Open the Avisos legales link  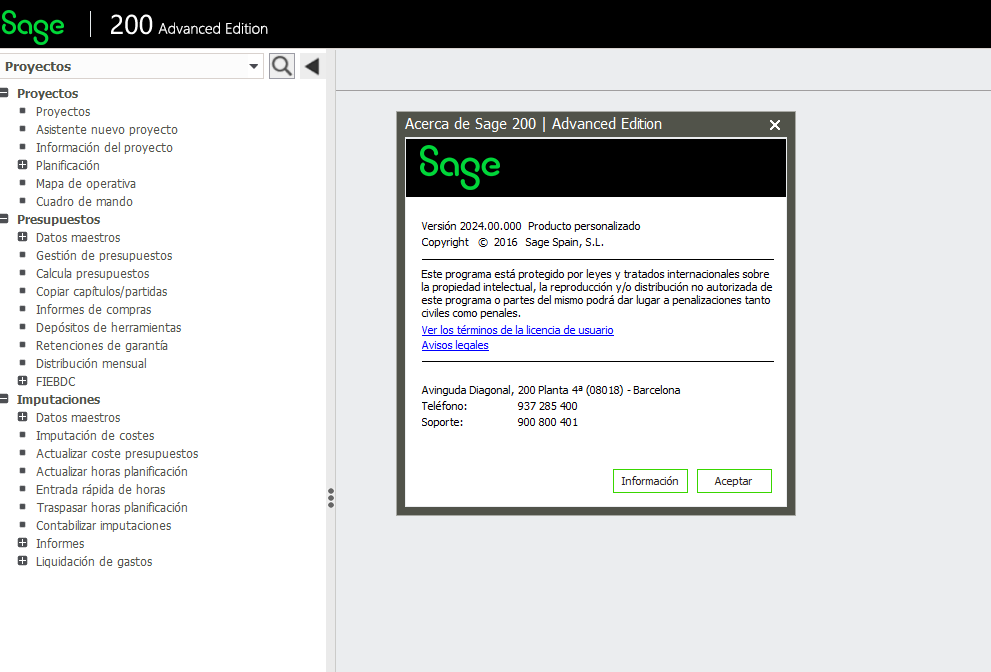[x=455, y=345]
